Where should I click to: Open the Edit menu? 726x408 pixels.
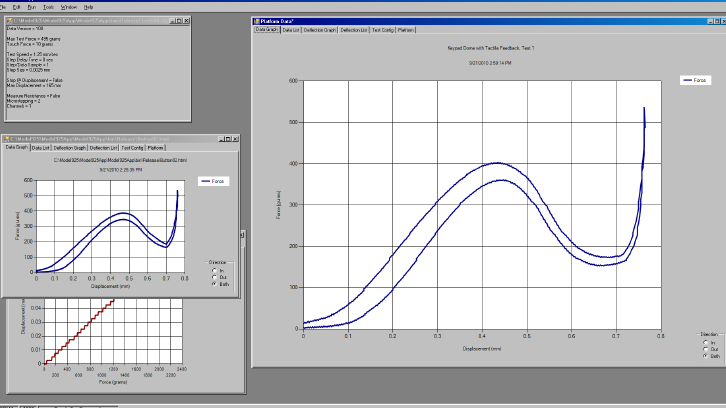pyautogui.click(x=18, y=6)
